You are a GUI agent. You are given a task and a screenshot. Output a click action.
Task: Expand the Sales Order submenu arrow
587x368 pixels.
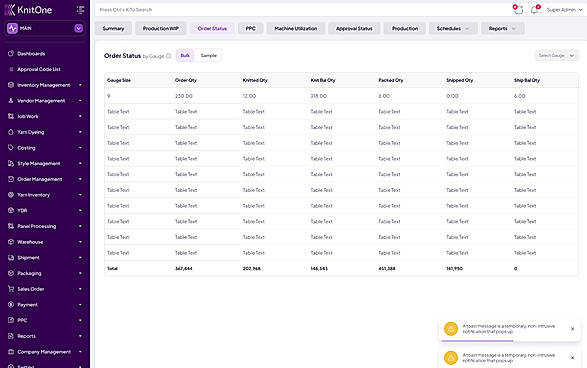pyautogui.click(x=80, y=289)
